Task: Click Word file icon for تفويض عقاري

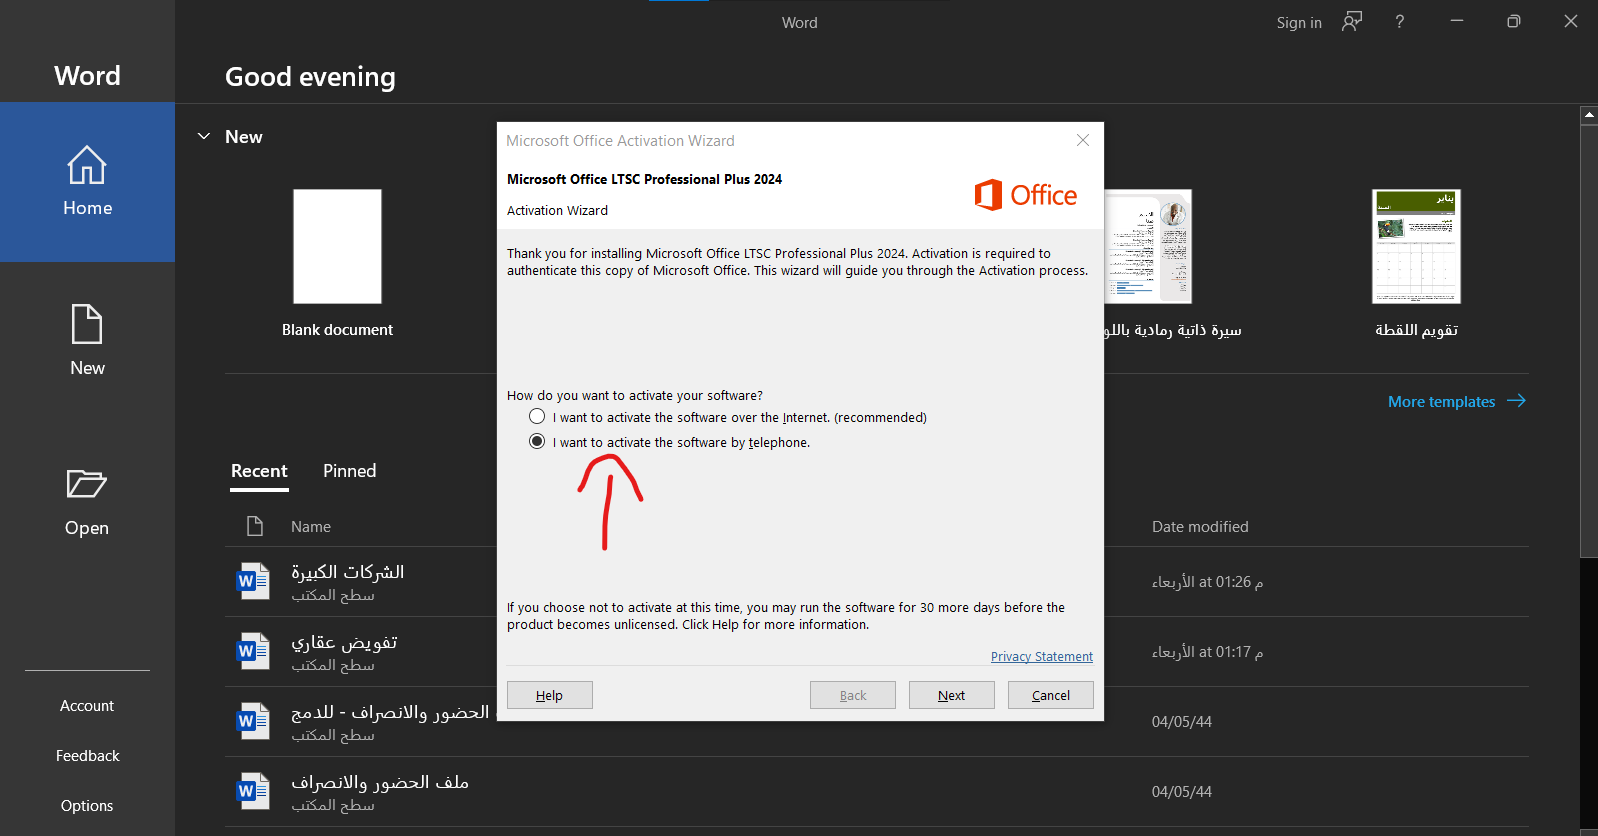Action: click(x=253, y=651)
